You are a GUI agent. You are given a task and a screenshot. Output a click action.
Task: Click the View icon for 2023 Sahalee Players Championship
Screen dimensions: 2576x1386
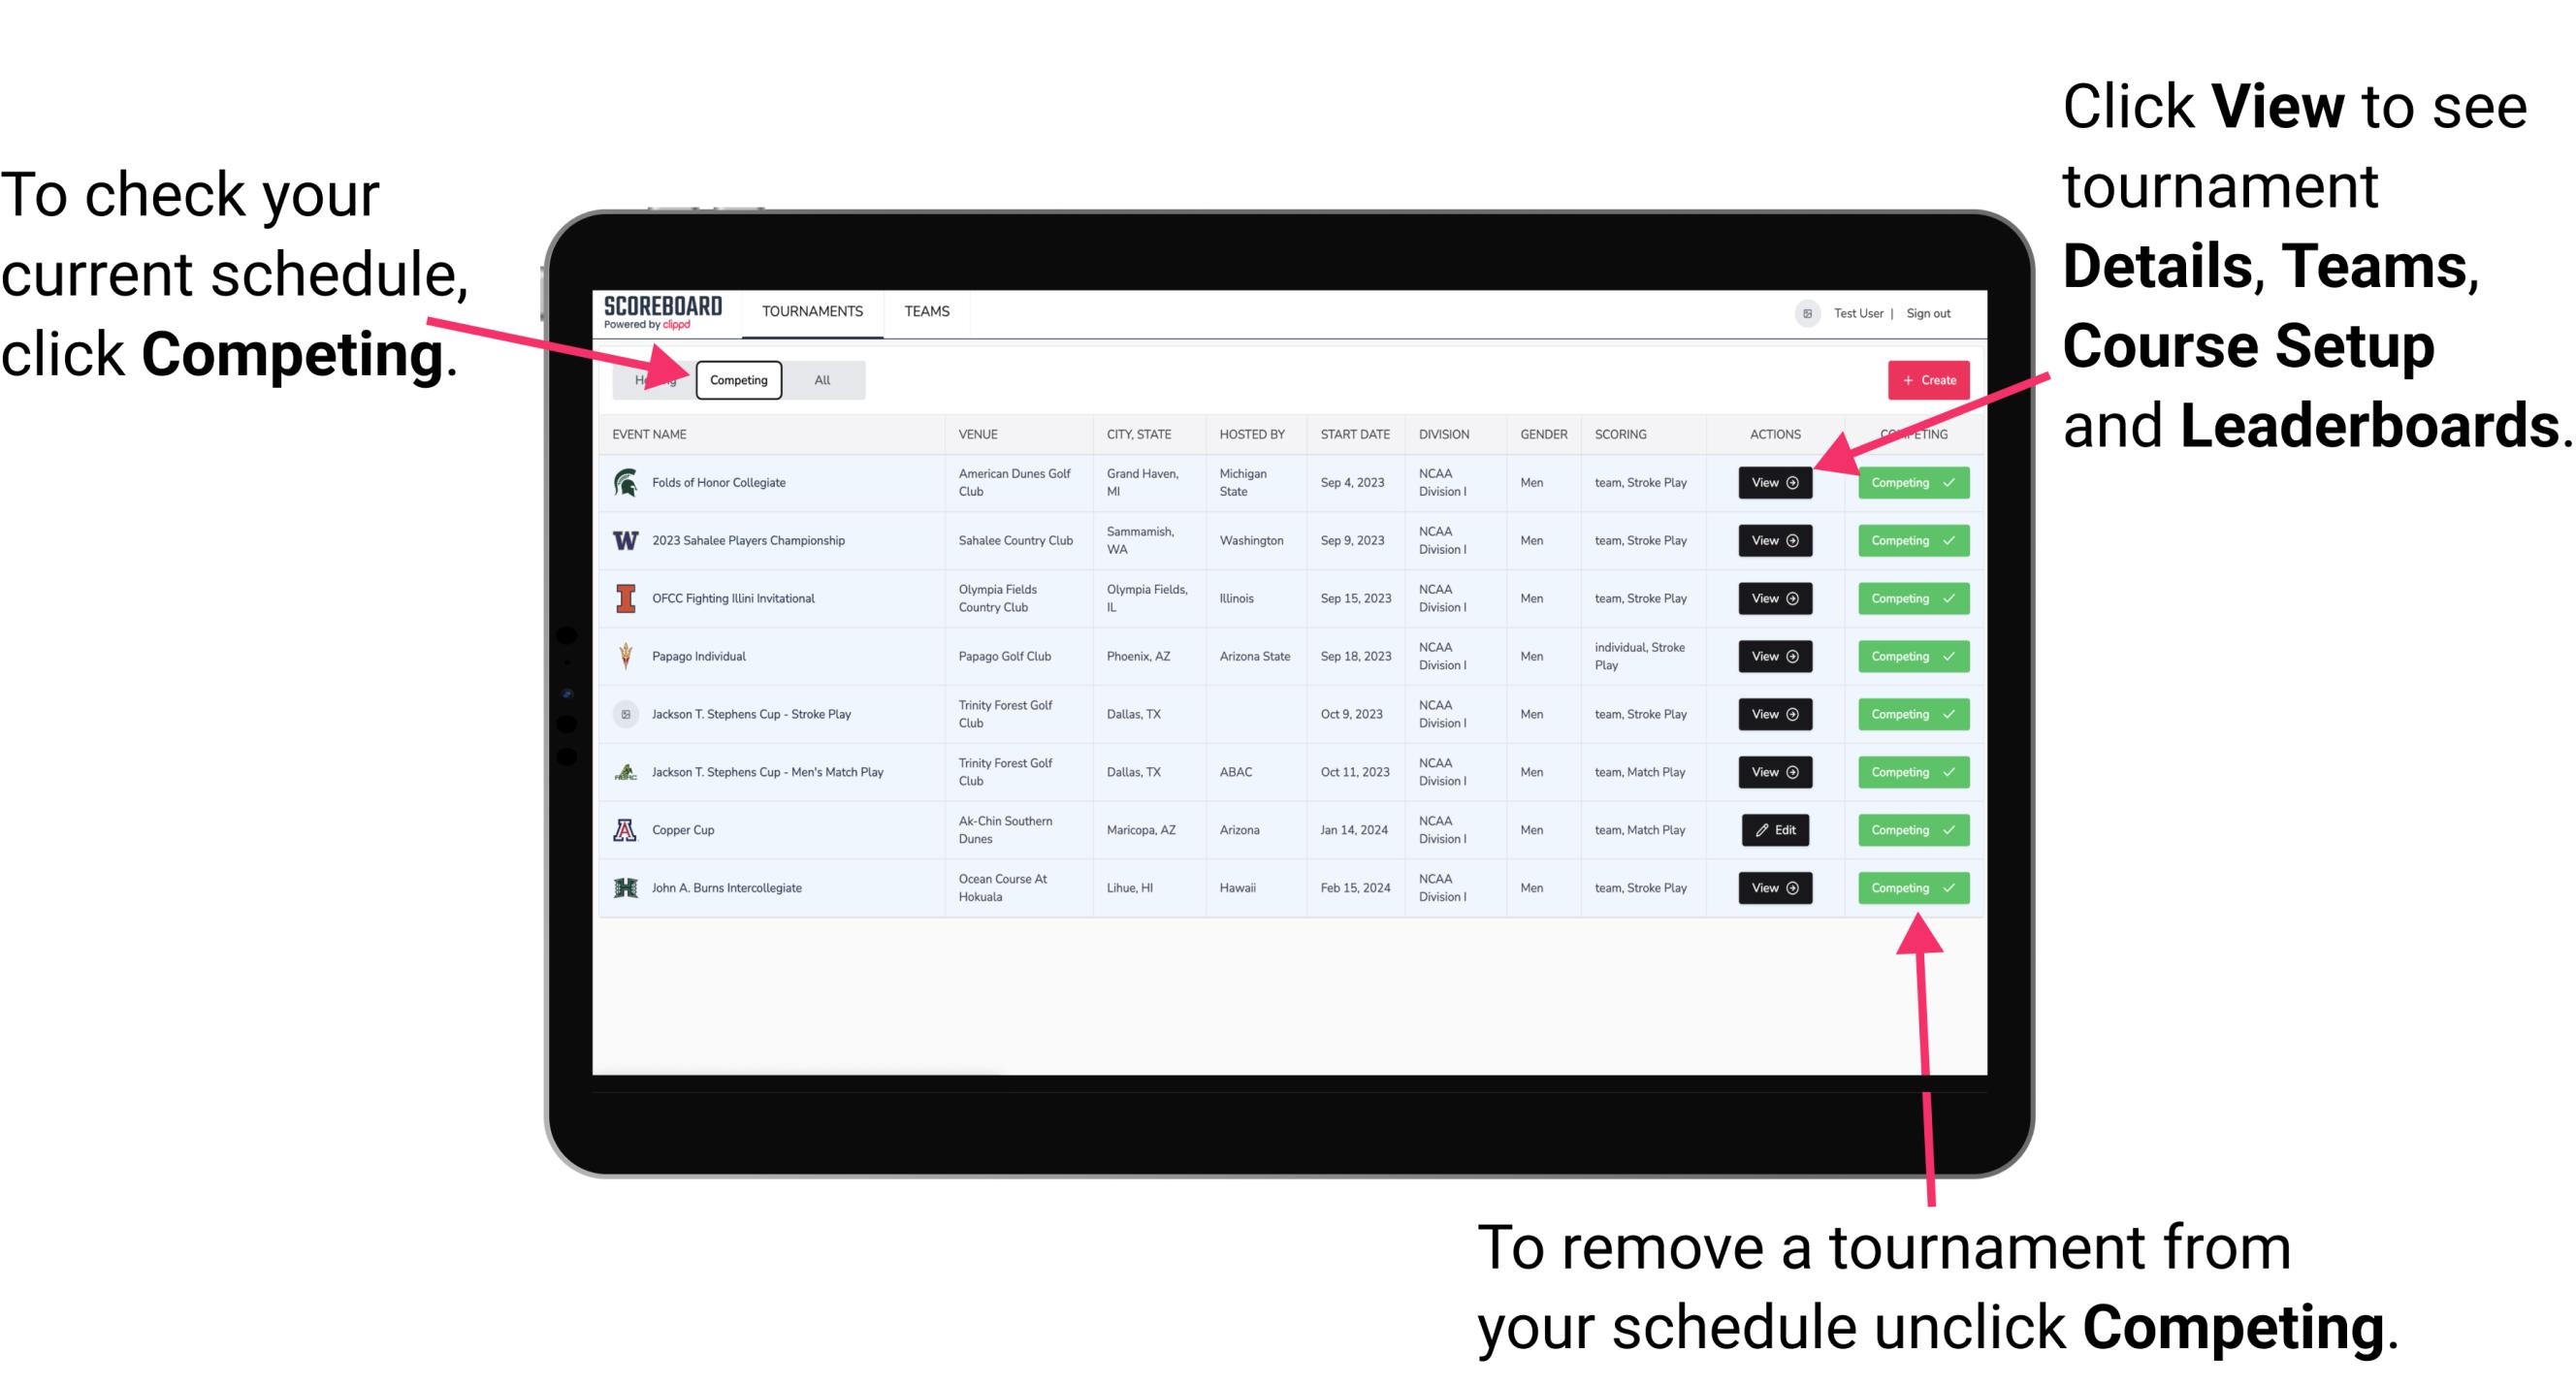click(1773, 541)
